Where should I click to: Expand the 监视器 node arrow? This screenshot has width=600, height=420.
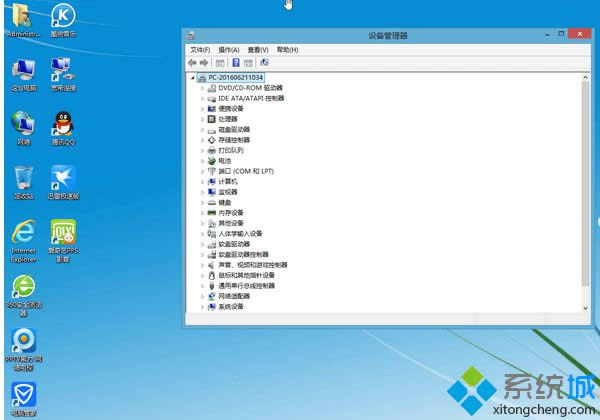click(202, 192)
